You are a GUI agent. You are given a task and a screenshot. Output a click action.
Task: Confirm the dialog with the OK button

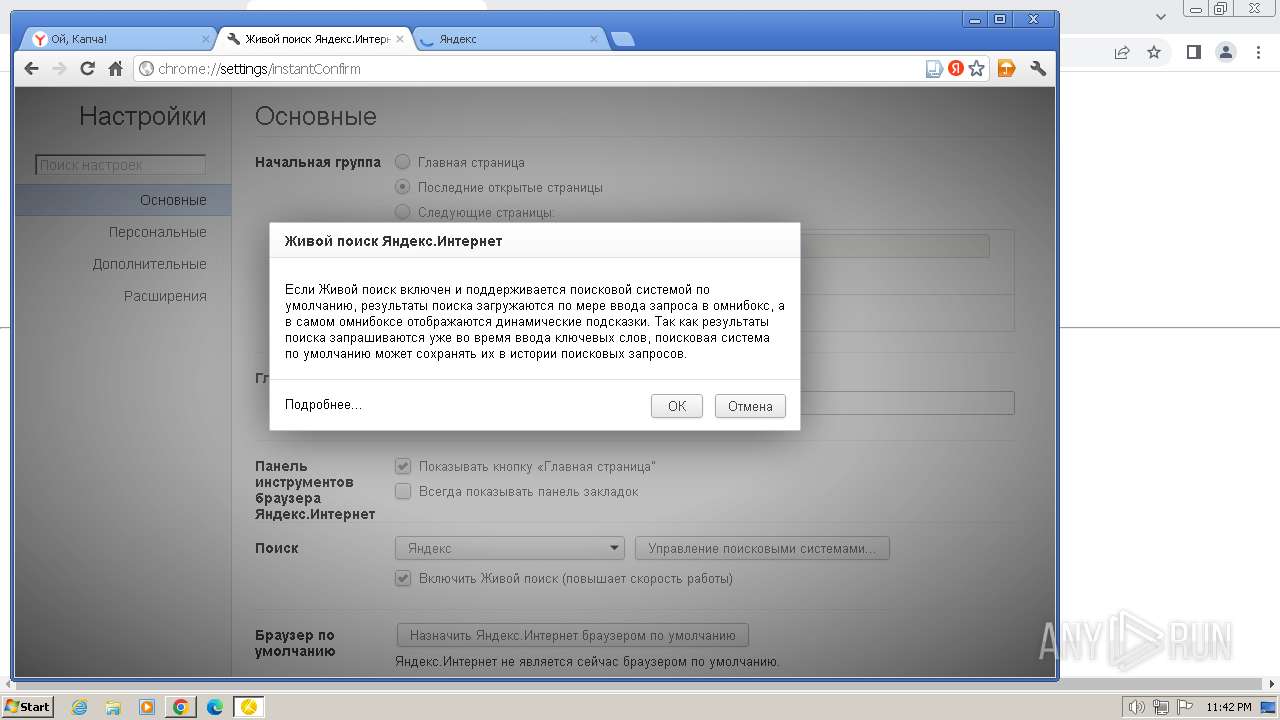[x=677, y=406]
